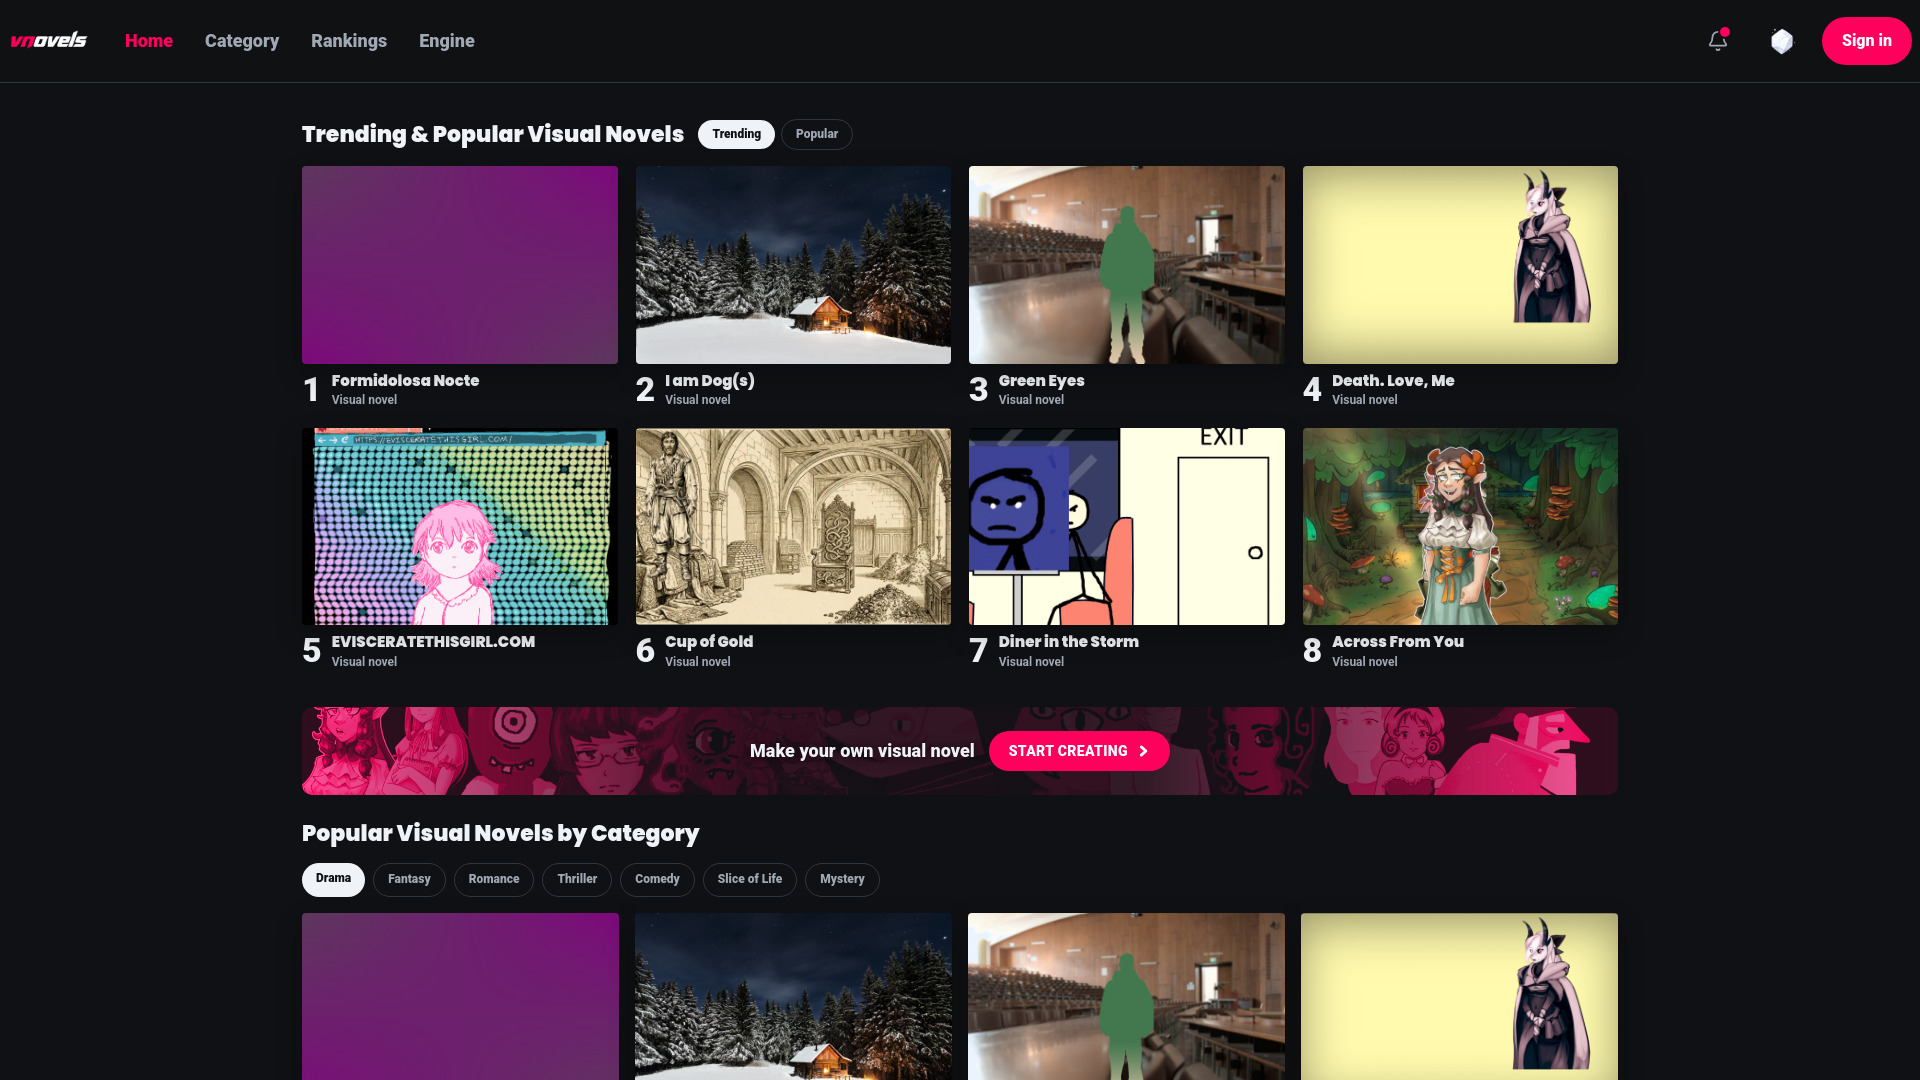Select the Slice of Life category pill
The image size is (1920, 1080).
[750, 879]
